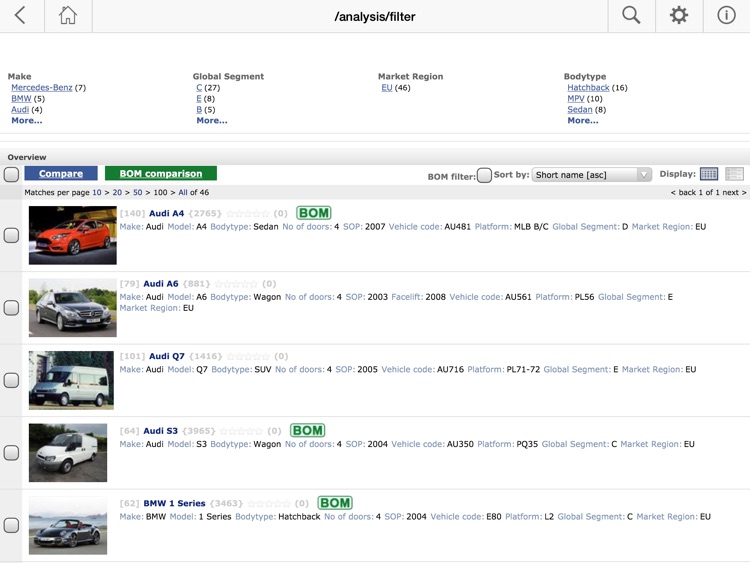The width and height of the screenshot is (750, 563).
Task: Show 100 matches per page
Action: coord(160,192)
